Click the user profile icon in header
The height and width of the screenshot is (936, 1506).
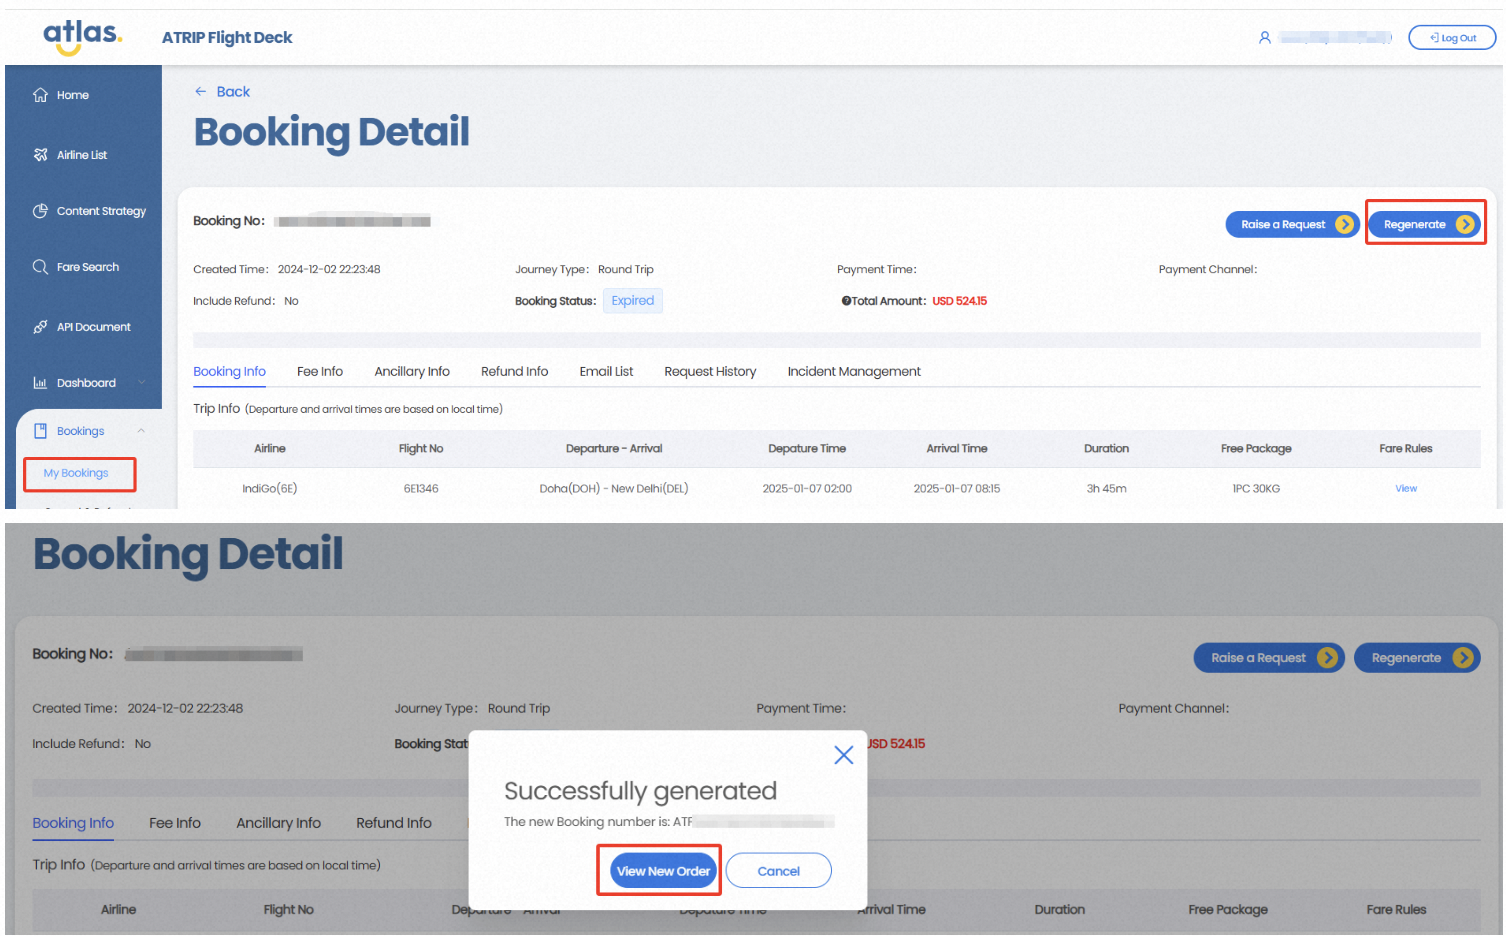(1264, 38)
